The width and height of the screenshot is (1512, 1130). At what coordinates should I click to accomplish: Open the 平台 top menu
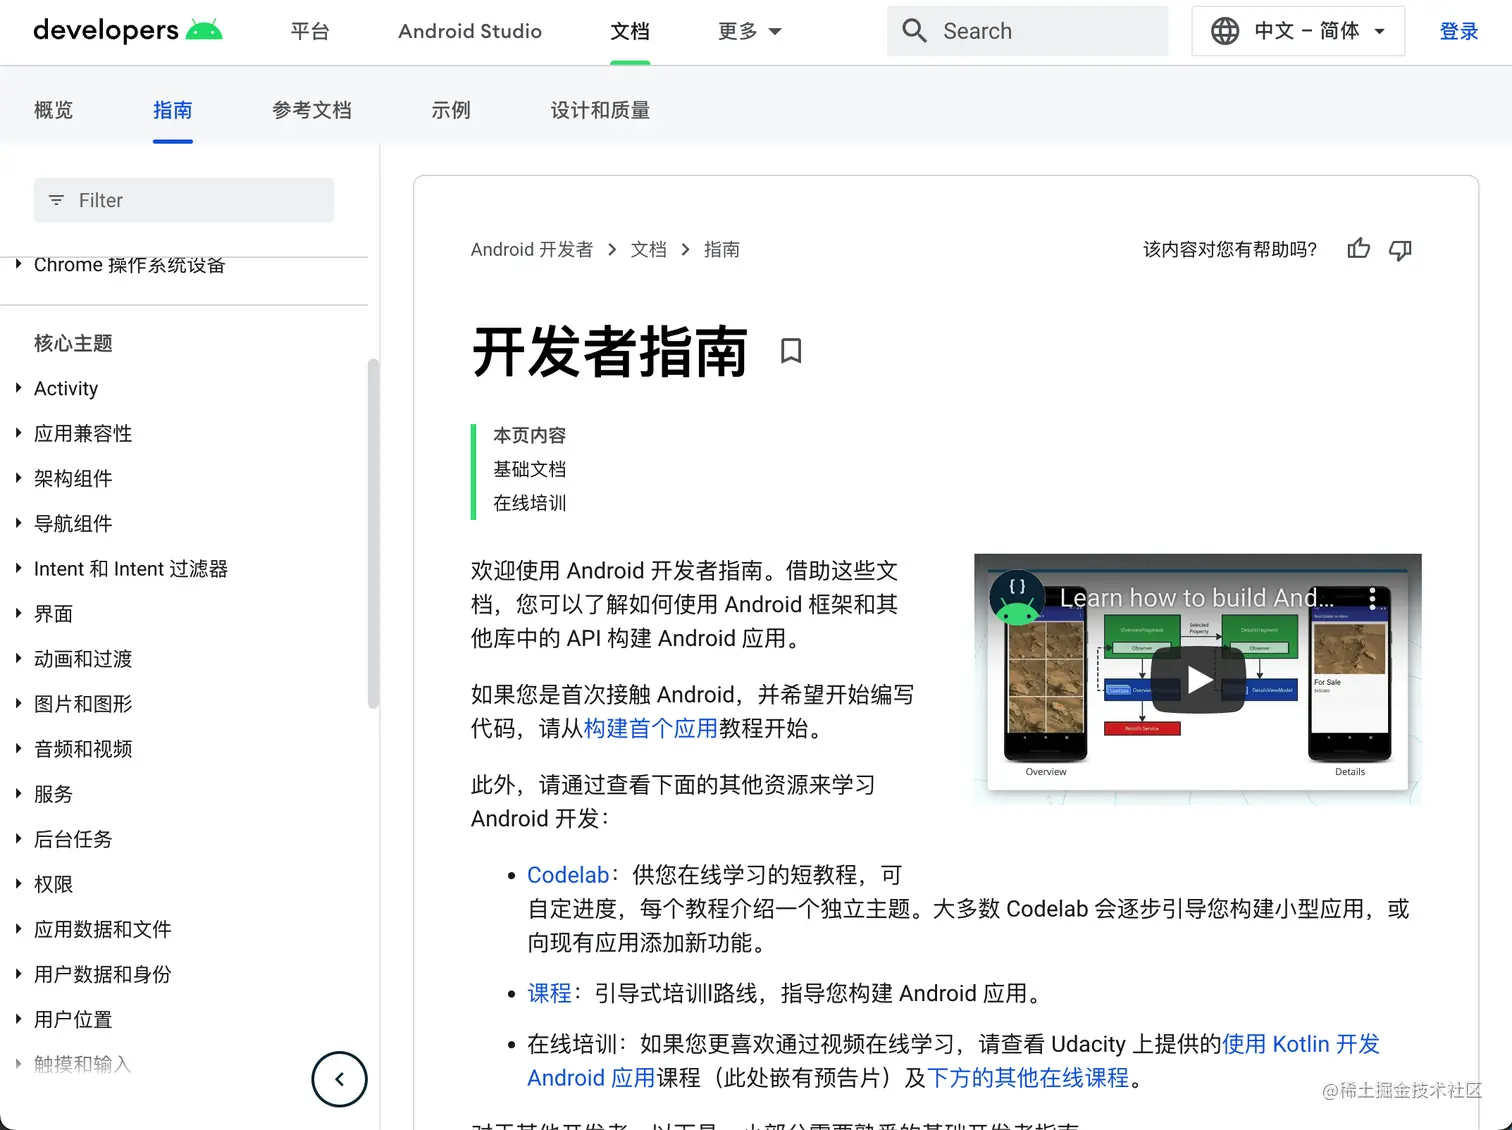(310, 31)
